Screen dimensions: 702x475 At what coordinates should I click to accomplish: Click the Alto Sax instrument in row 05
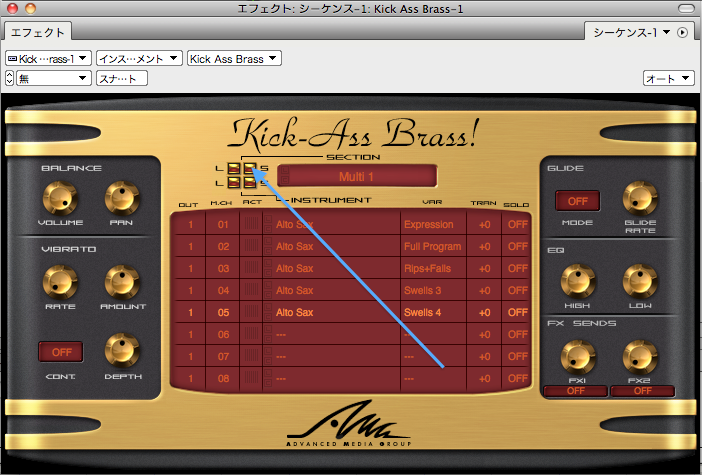click(x=294, y=312)
